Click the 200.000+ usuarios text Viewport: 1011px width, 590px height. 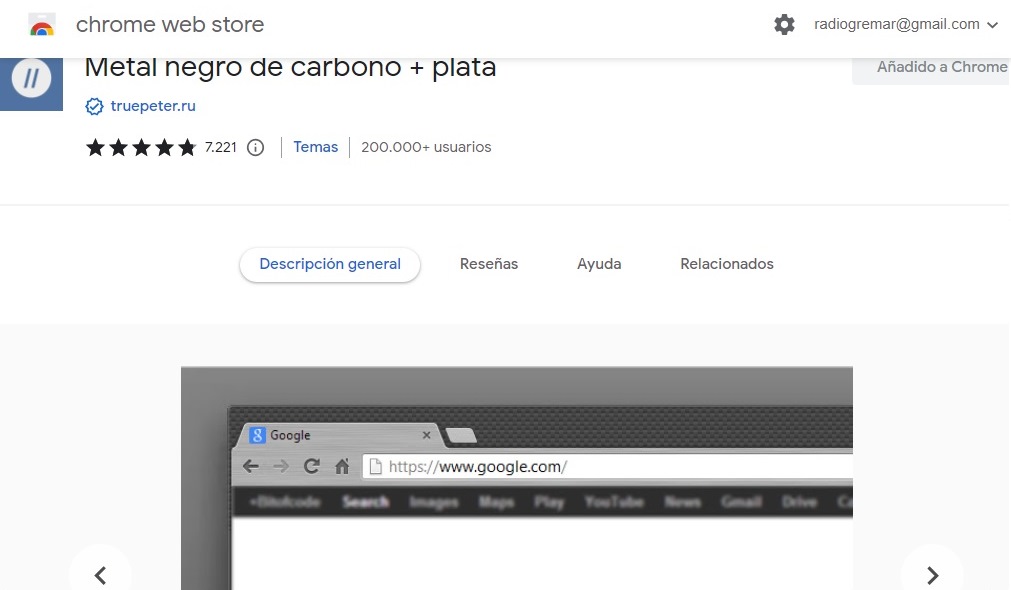coord(426,147)
